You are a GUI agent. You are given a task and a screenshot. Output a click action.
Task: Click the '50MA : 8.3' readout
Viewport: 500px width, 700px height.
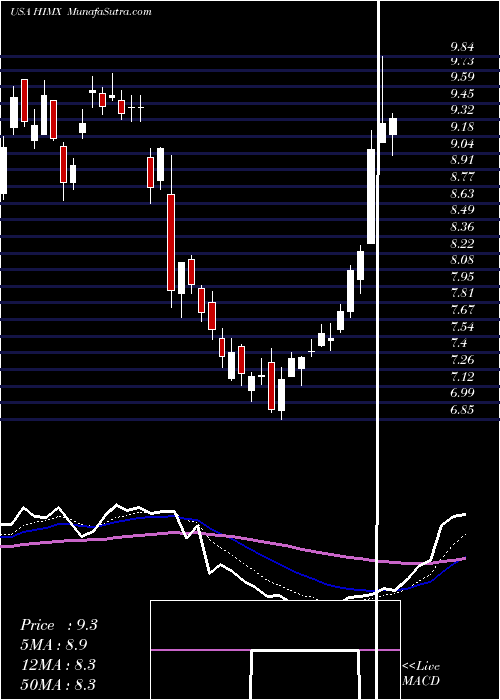(x=58, y=684)
